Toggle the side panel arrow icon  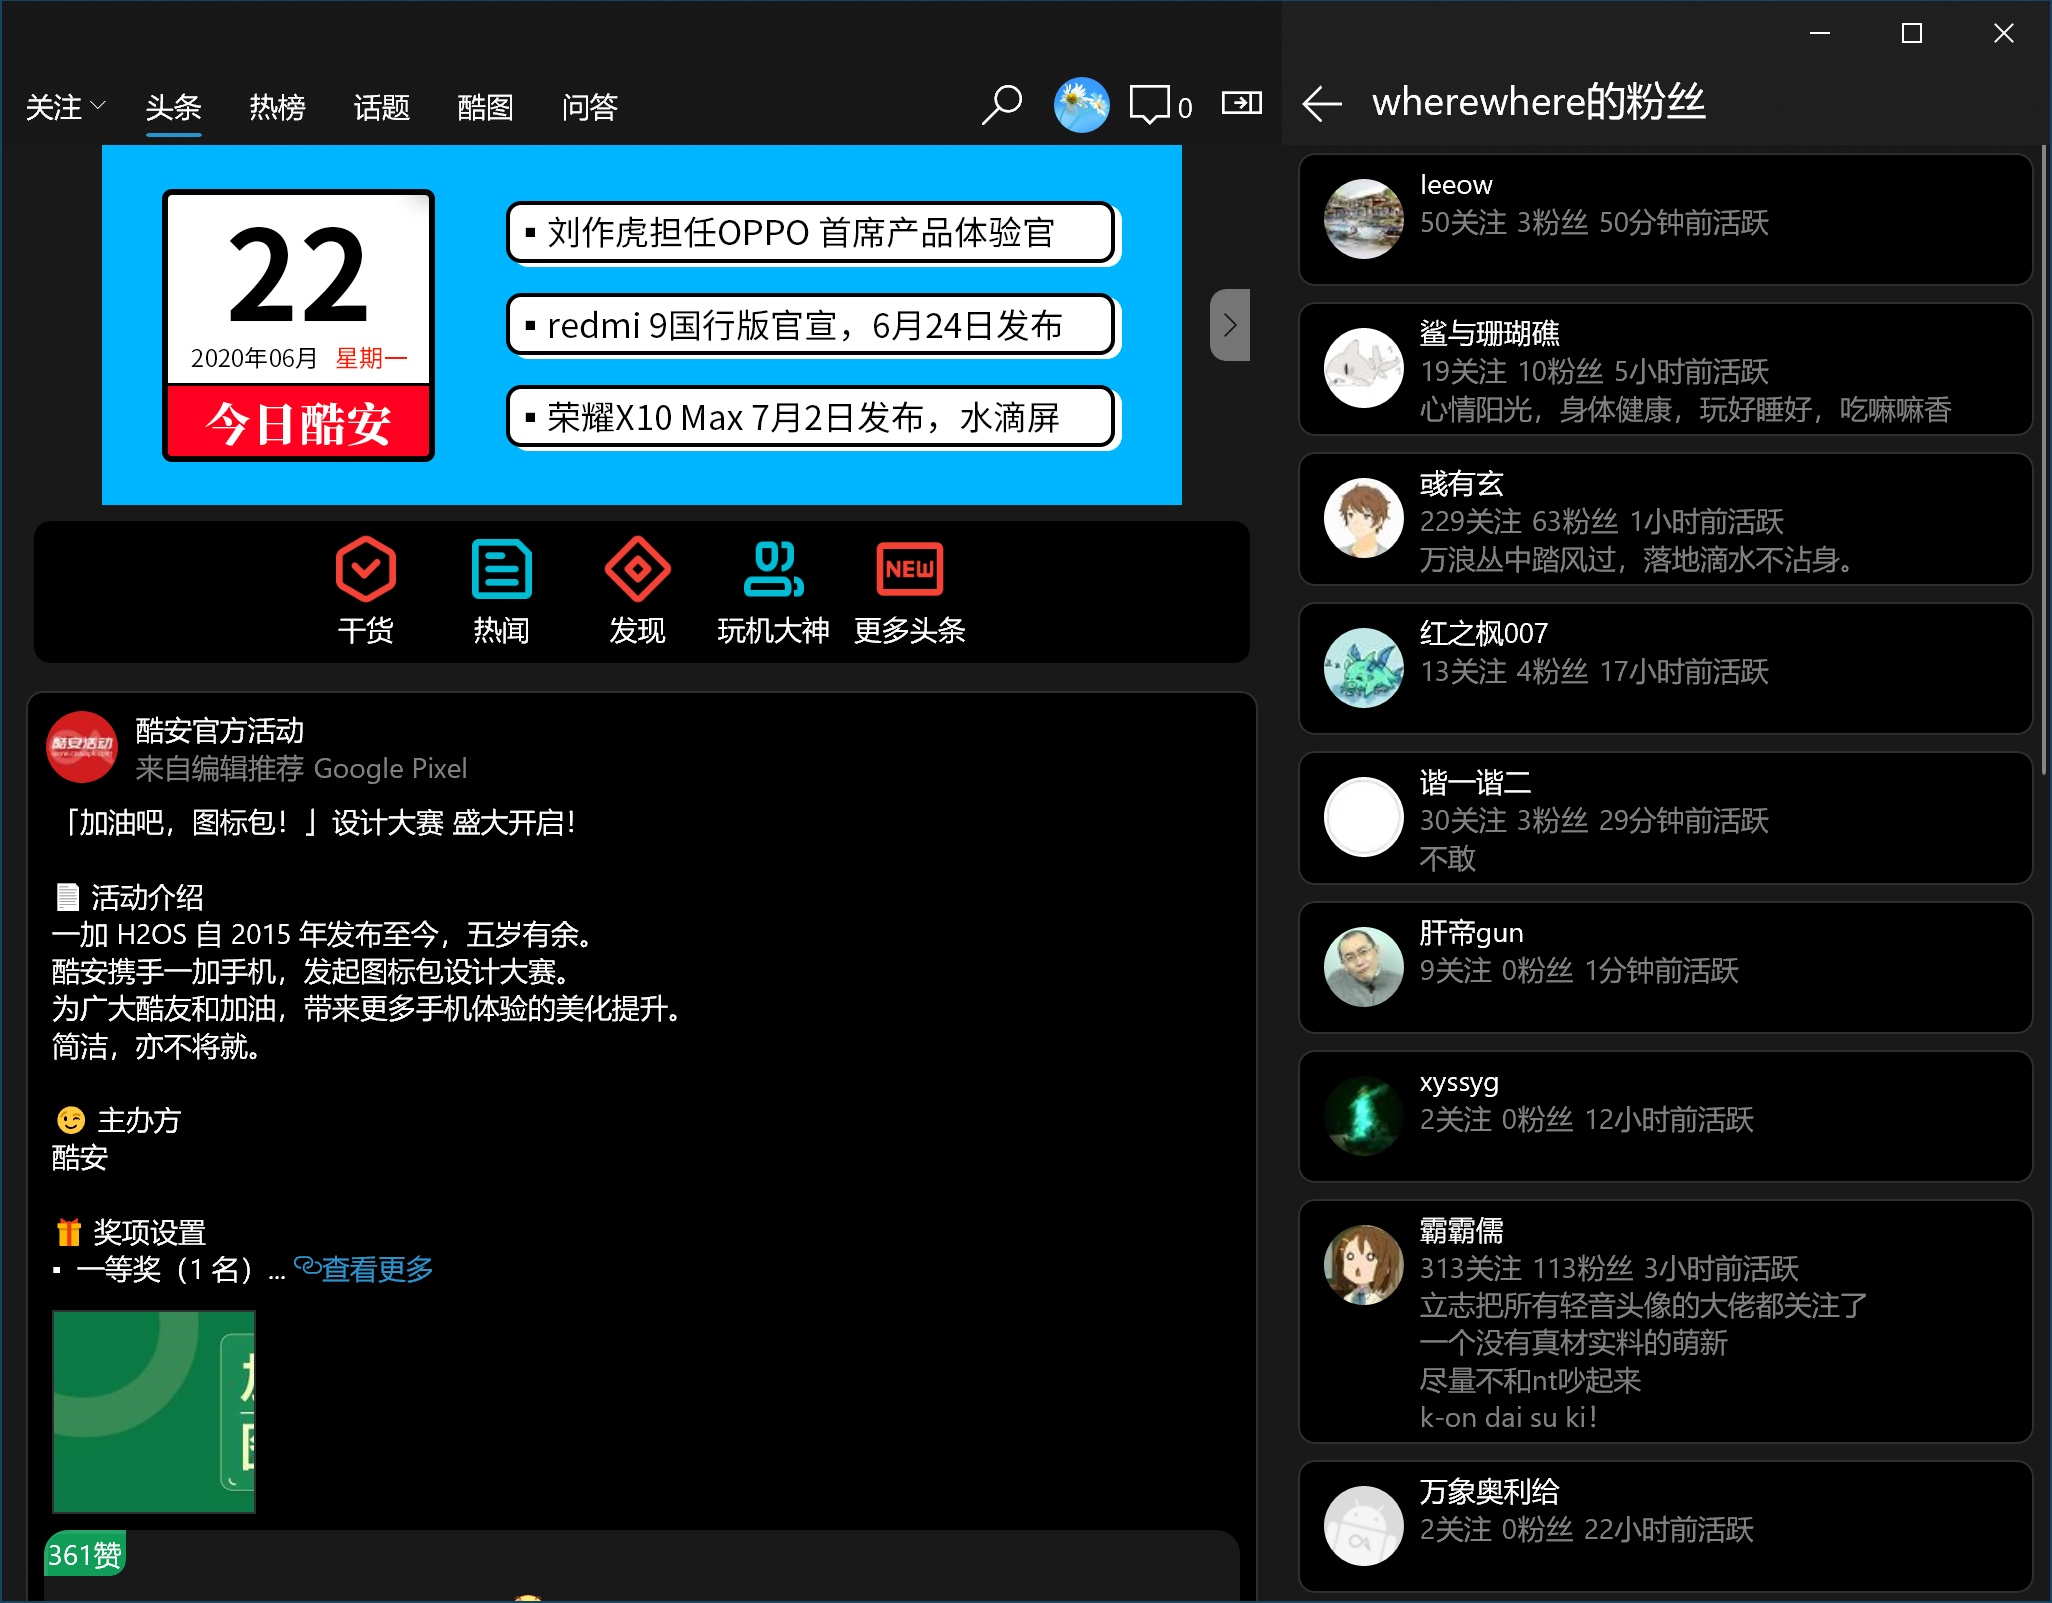tap(1241, 103)
